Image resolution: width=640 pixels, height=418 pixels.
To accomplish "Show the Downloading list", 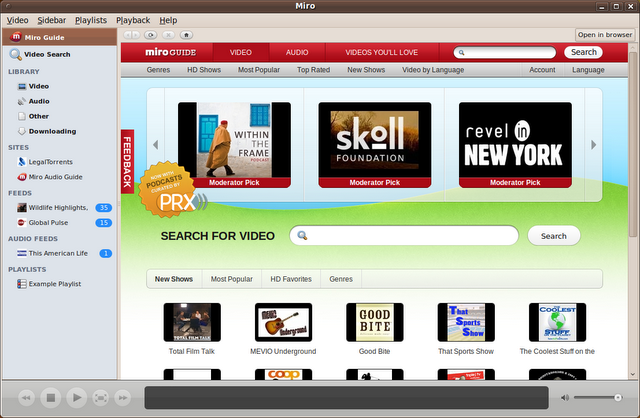I will point(59,131).
